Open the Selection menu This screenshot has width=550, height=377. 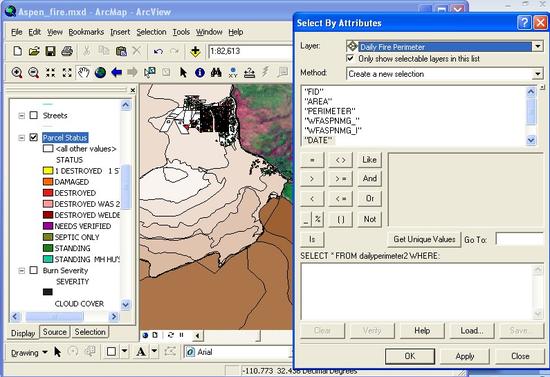[151, 32]
